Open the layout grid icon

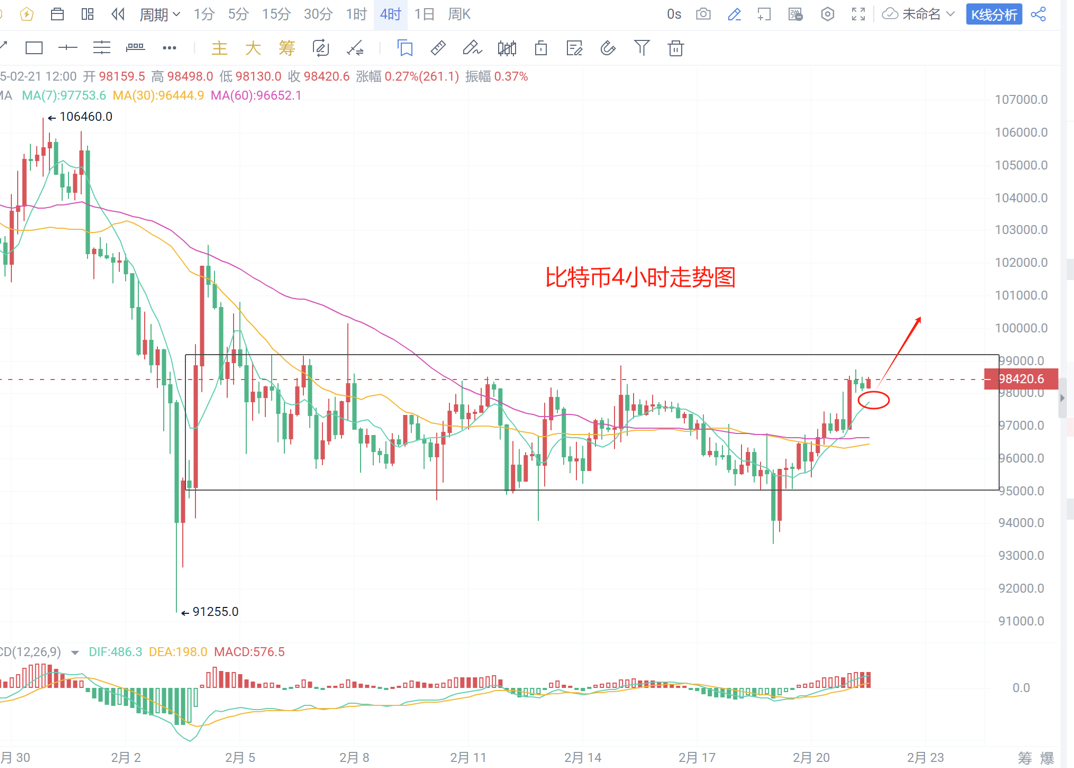tap(88, 14)
